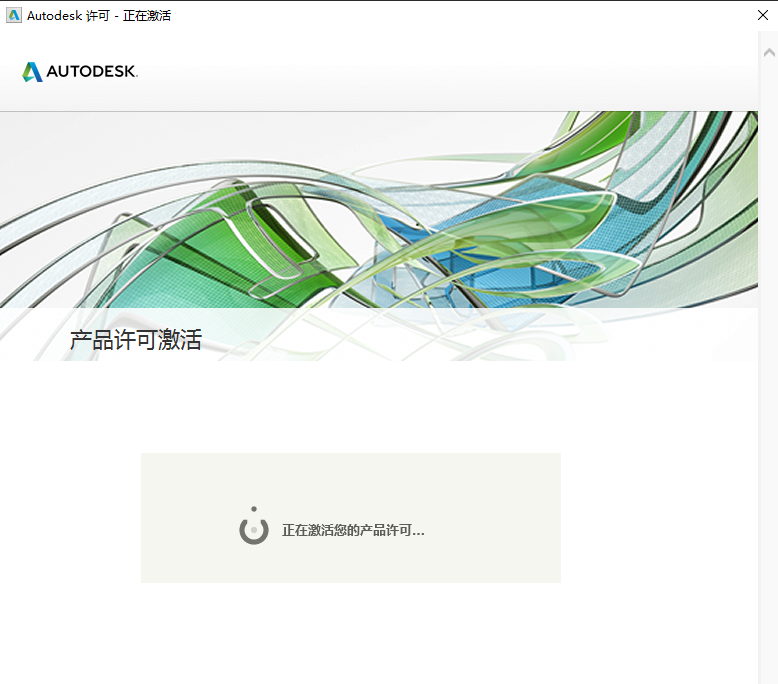Click the Autodesk logo in the header

tap(80, 71)
